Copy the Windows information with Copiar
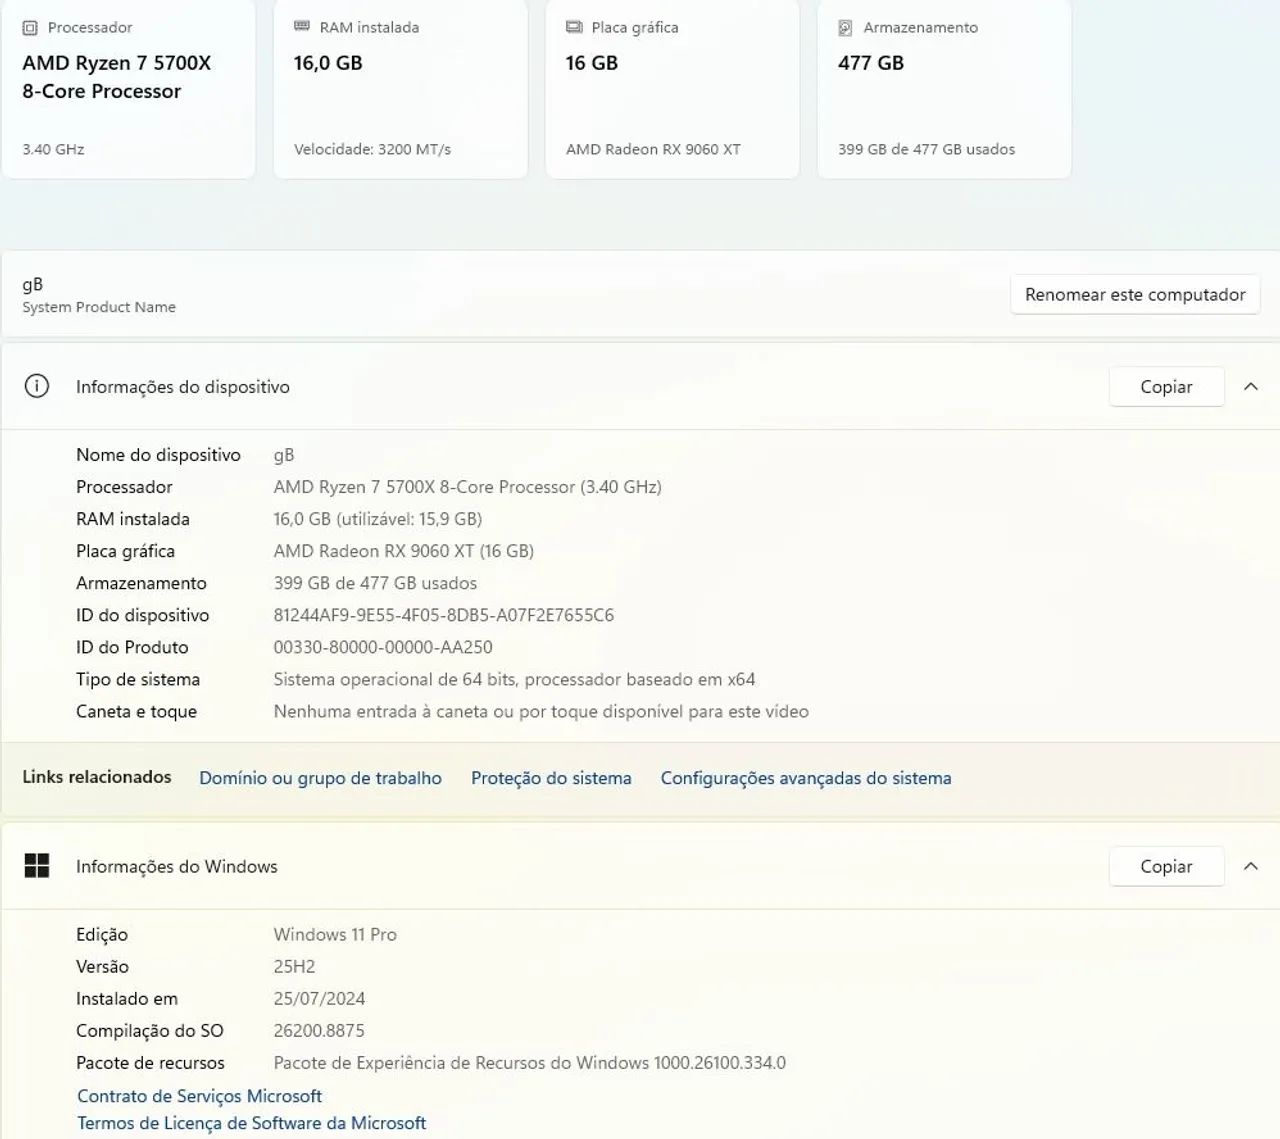This screenshot has height=1139, width=1280. pos(1166,867)
